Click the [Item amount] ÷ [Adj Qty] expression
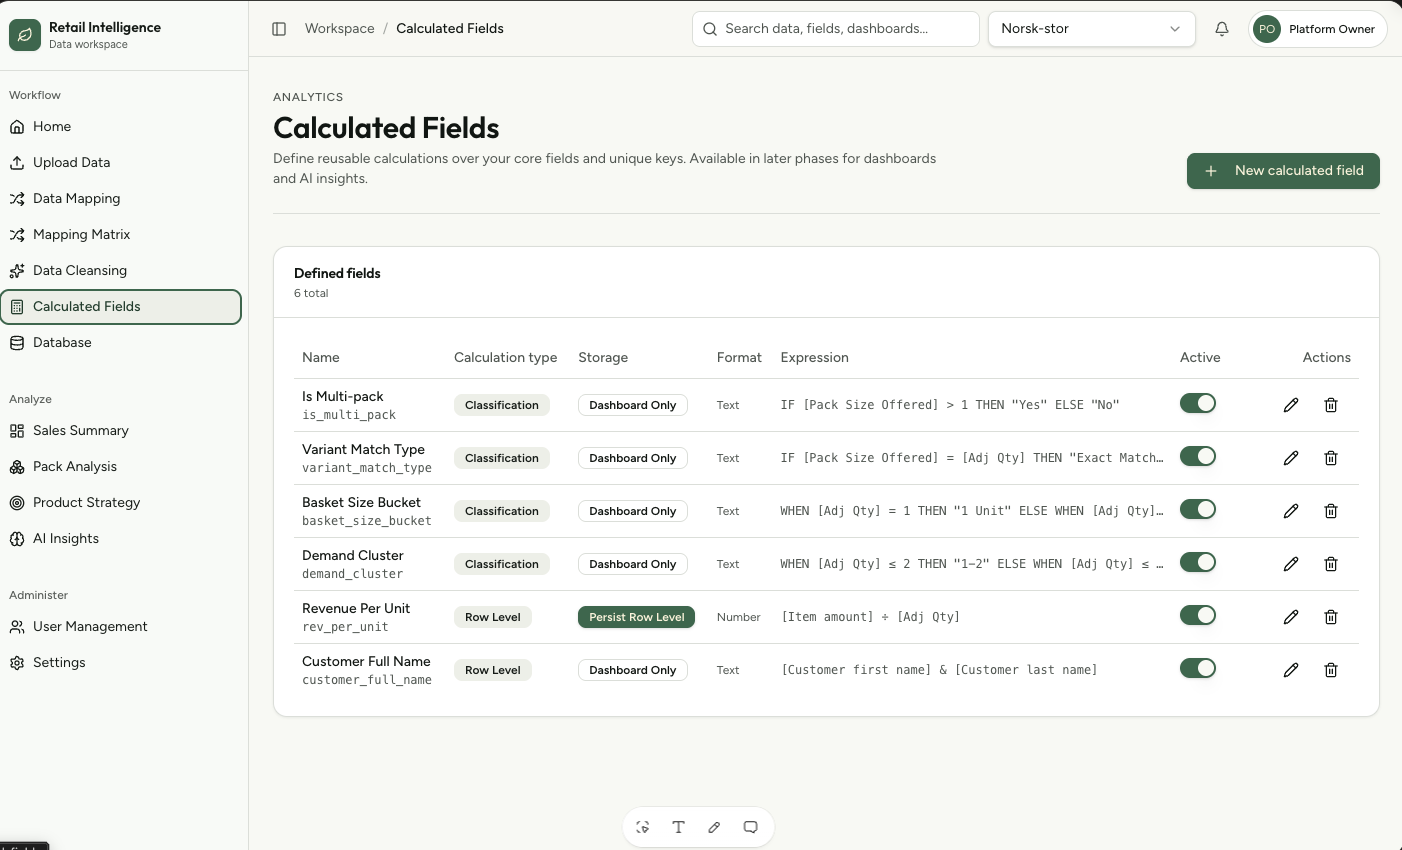This screenshot has width=1402, height=850. tap(871, 617)
